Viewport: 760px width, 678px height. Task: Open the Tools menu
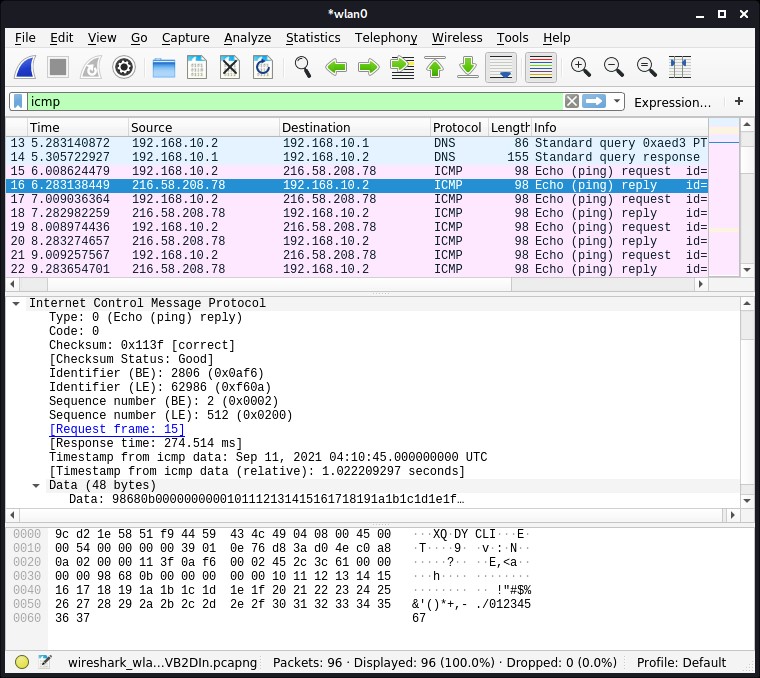pos(512,38)
